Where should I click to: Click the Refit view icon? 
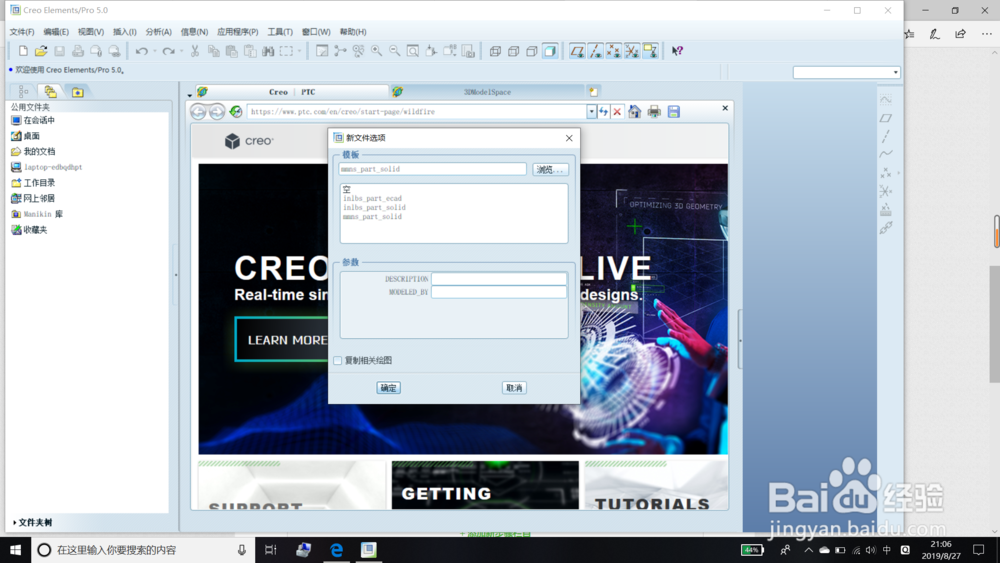tap(413, 51)
